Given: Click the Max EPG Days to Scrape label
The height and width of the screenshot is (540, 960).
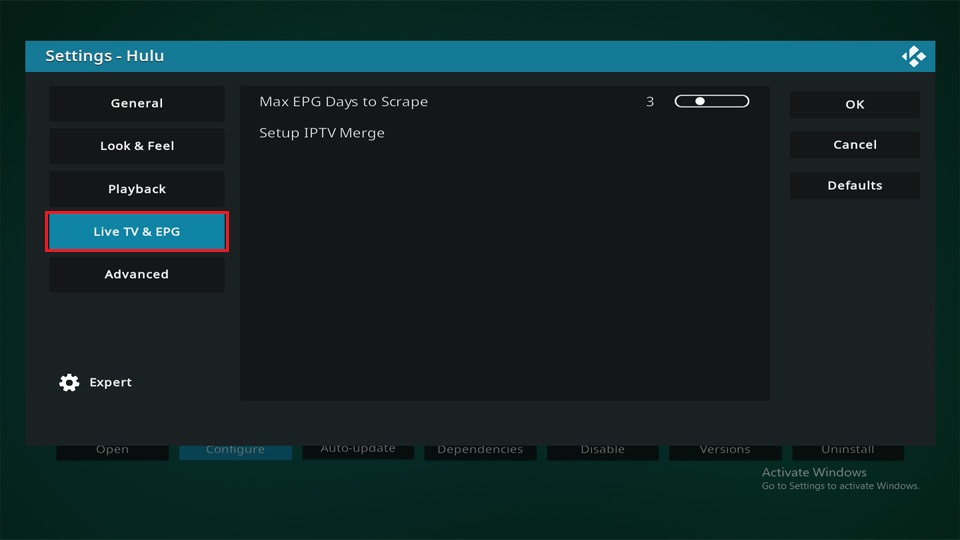Looking at the screenshot, I should 343,102.
